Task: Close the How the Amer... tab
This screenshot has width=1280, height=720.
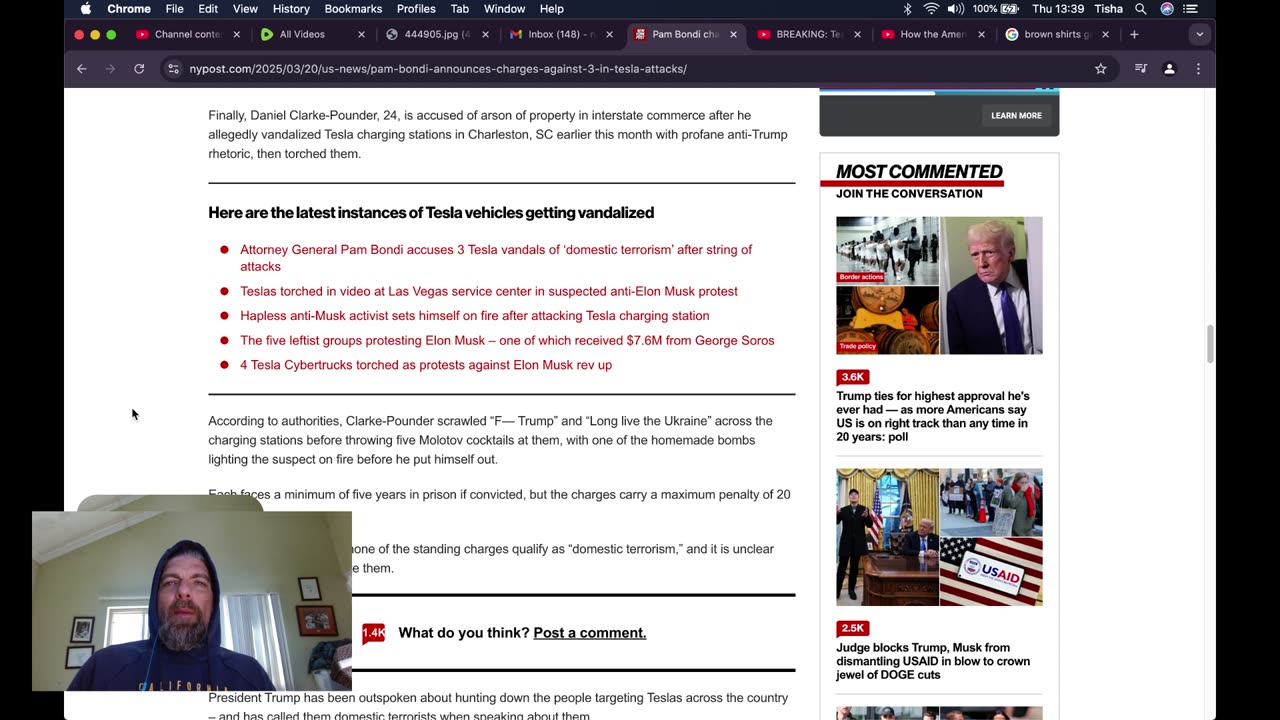Action: [981, 34]
